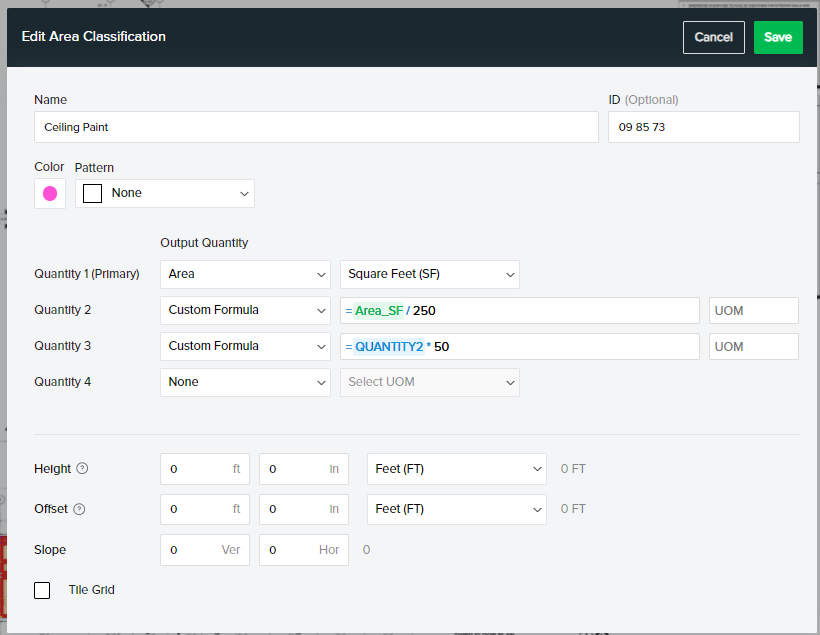Click the ID field showing 09 85 73
The width and height of the screenshot is (820, 635).
click(x=703, y=127)
